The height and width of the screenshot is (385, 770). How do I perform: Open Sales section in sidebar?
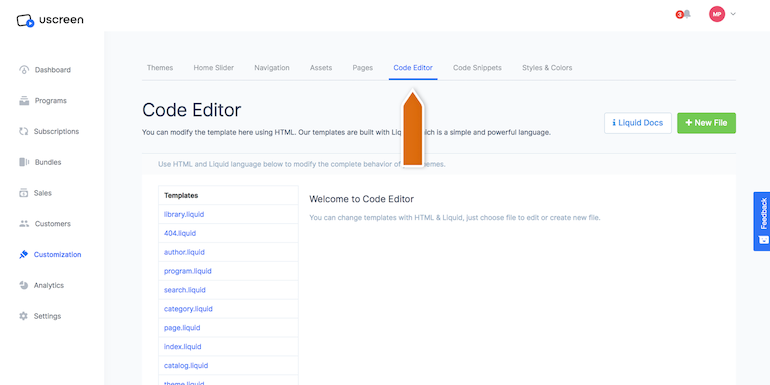[43, 193]
